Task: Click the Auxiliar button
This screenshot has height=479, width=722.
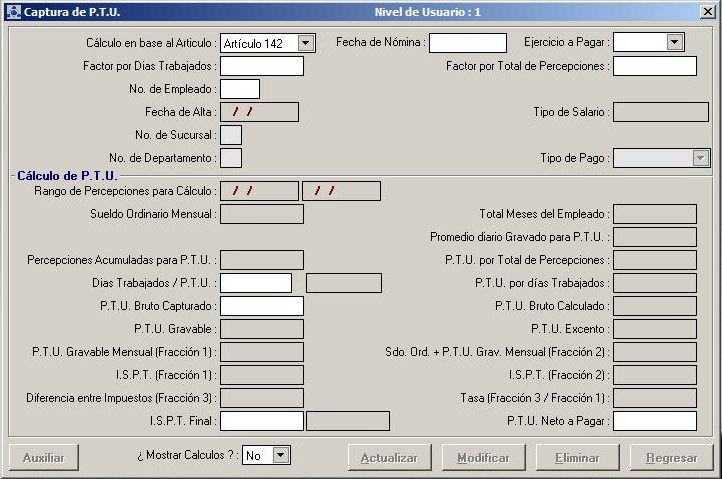Action: tap(43, 457)
